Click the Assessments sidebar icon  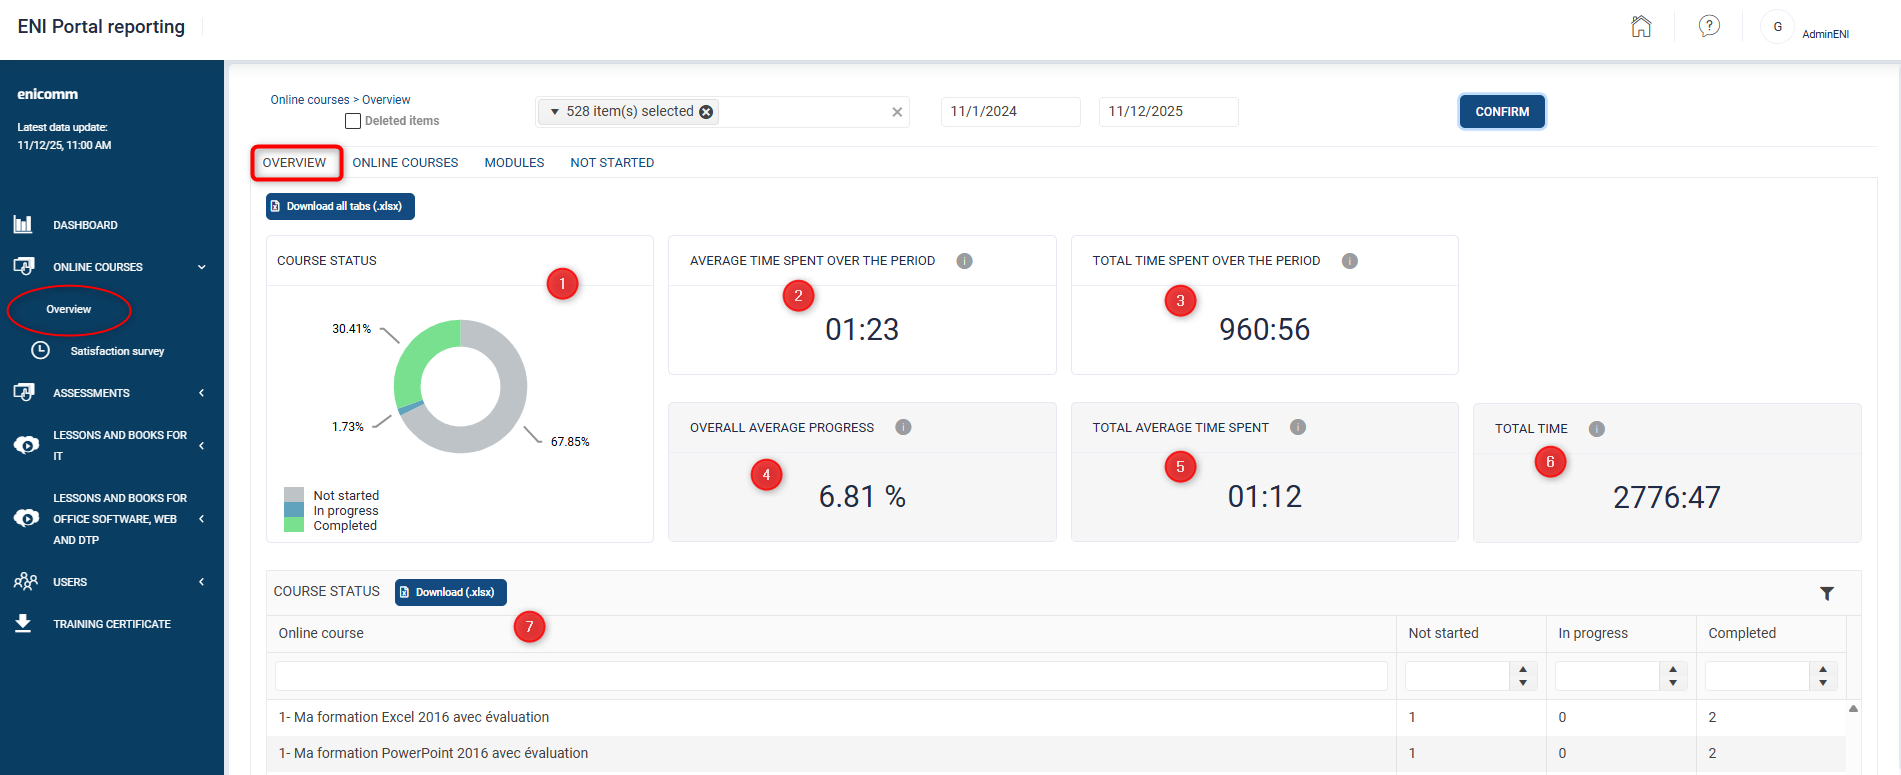click(24, 392)
